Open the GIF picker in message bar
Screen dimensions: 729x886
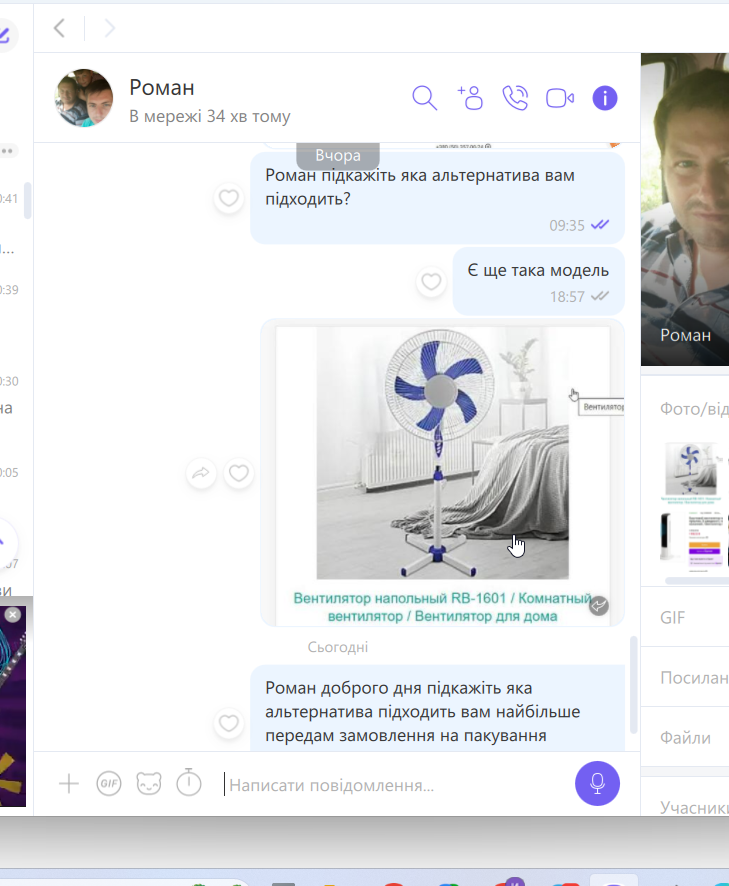(x=109, y=784)
